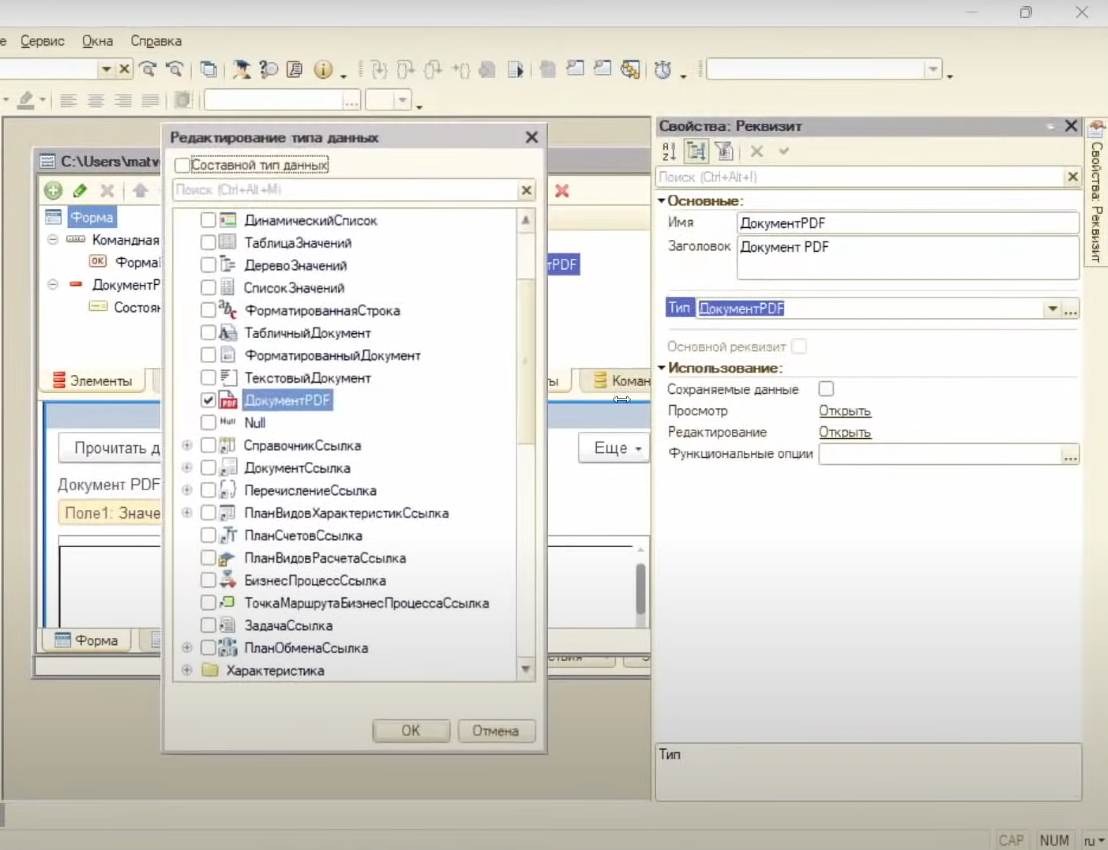Click the clear X in the dialog search field

pos(526,190)
